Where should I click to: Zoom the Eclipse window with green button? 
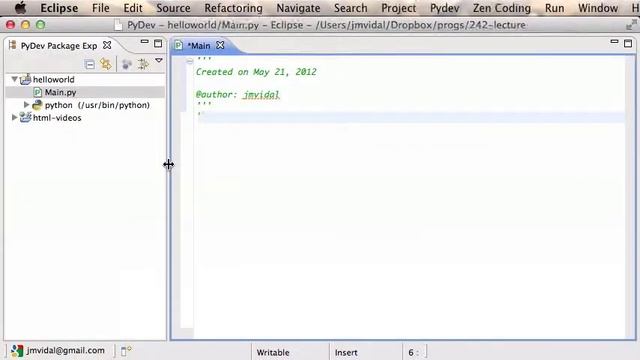(40, 25)
